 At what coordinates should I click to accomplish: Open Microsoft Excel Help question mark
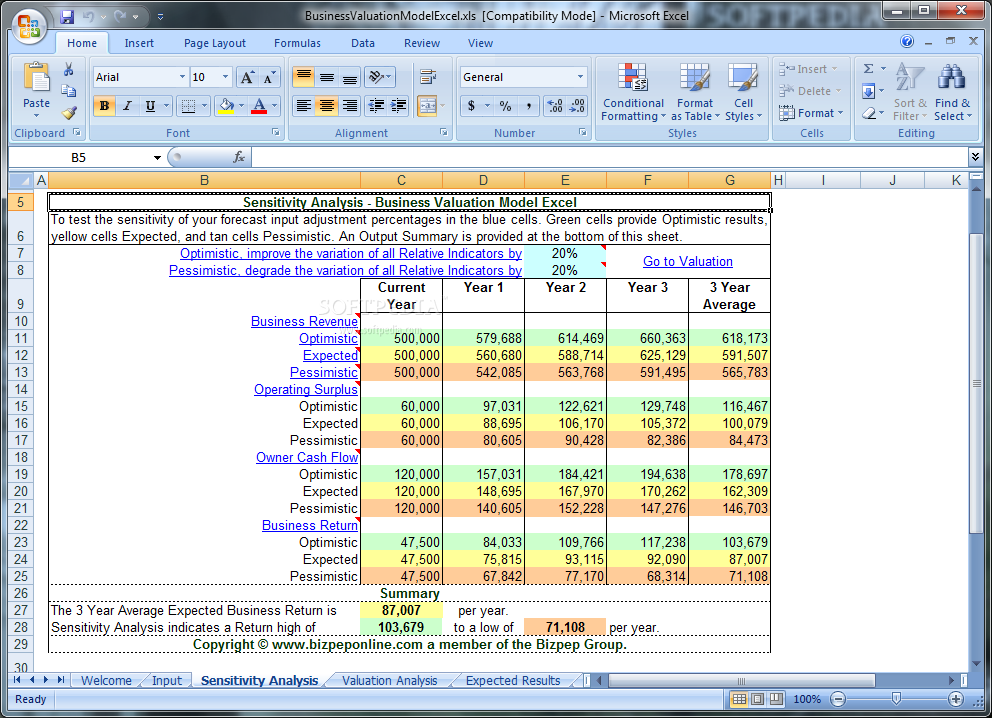click(907, 41)
